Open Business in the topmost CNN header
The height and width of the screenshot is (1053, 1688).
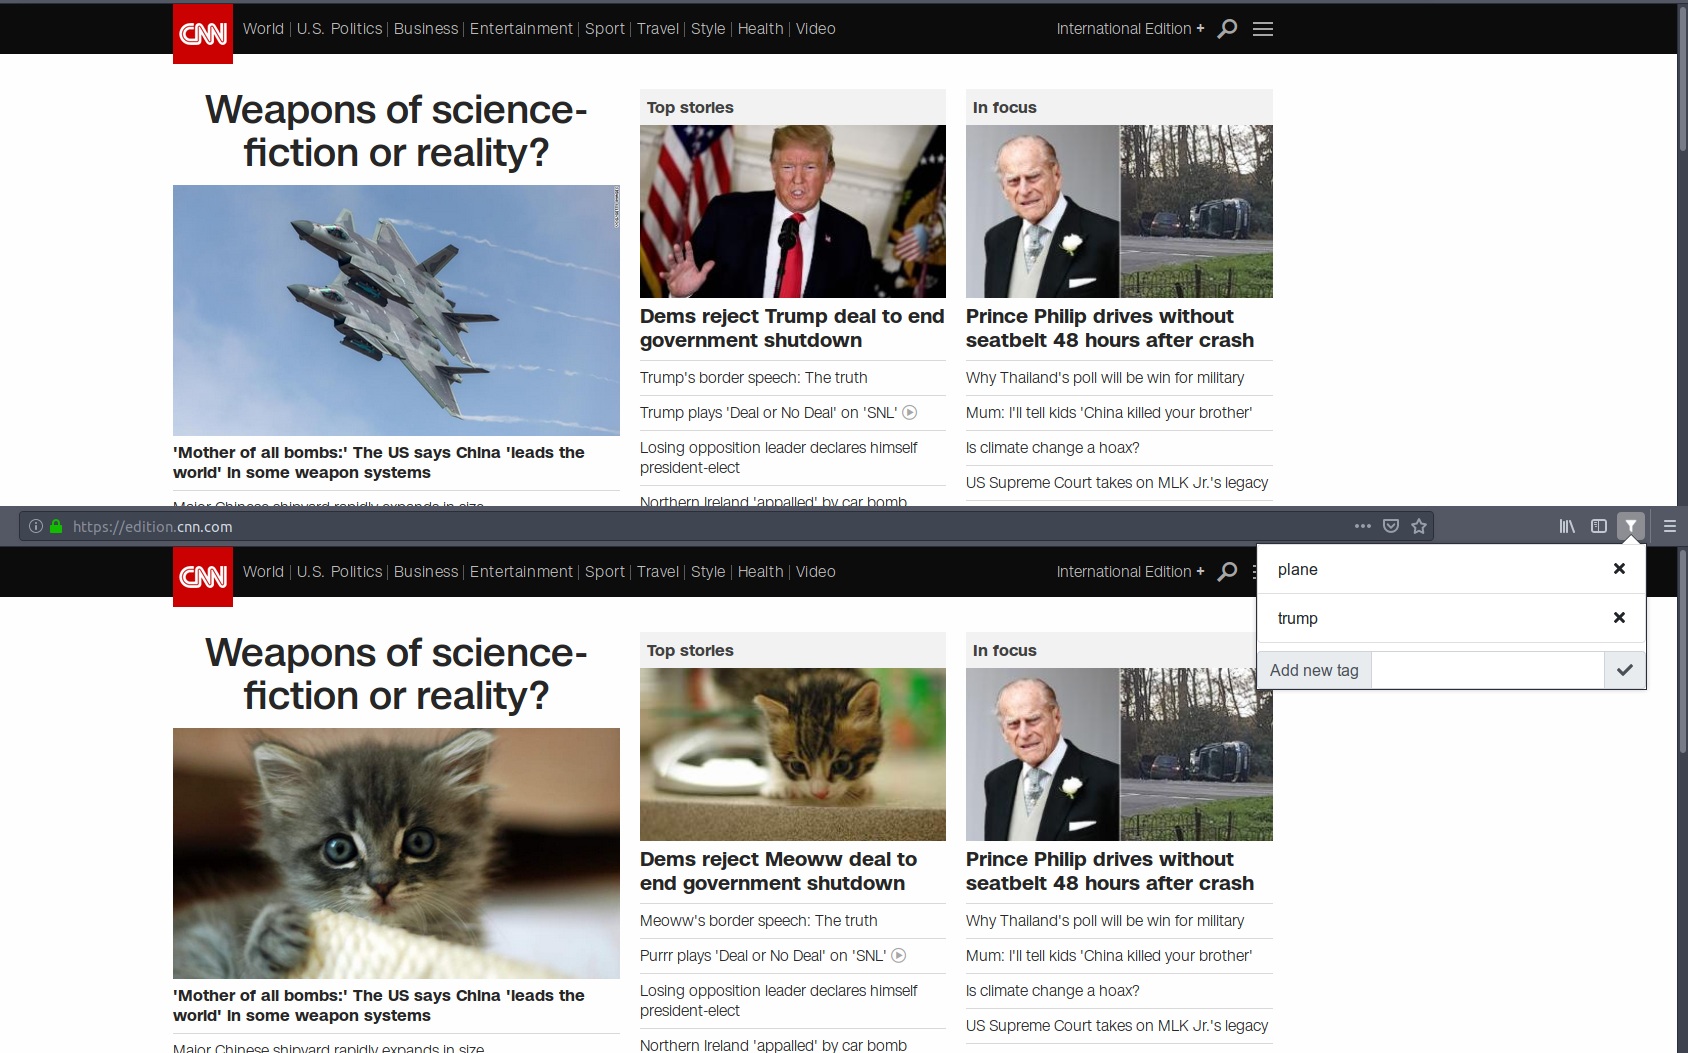click(426, 29)
